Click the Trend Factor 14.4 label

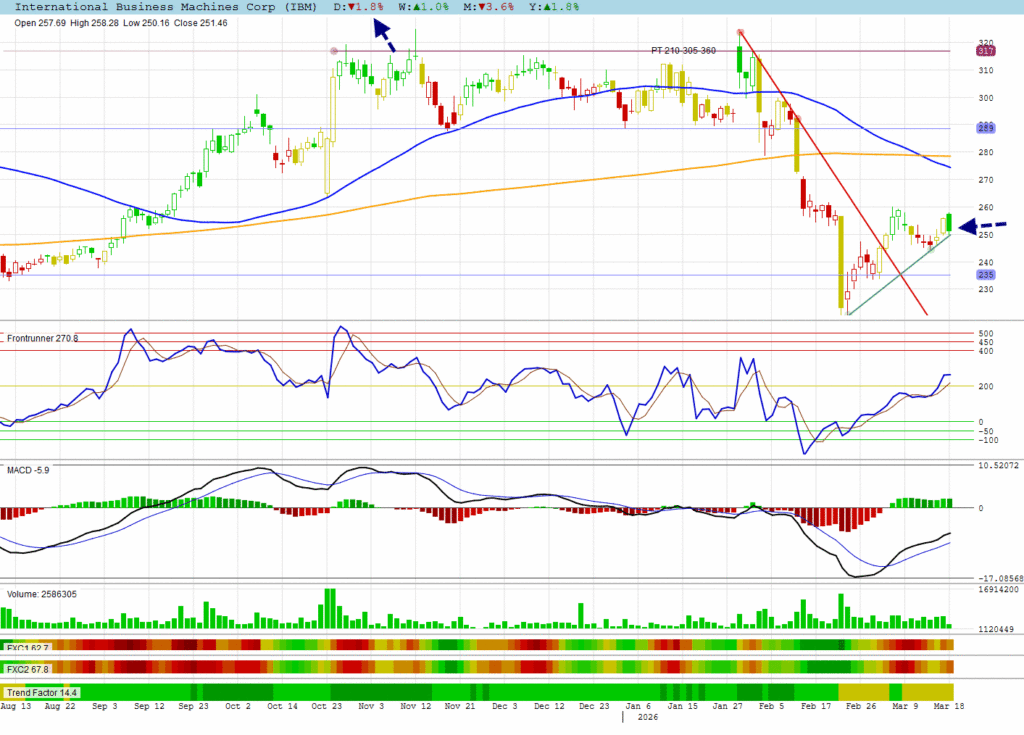[42, 692]
